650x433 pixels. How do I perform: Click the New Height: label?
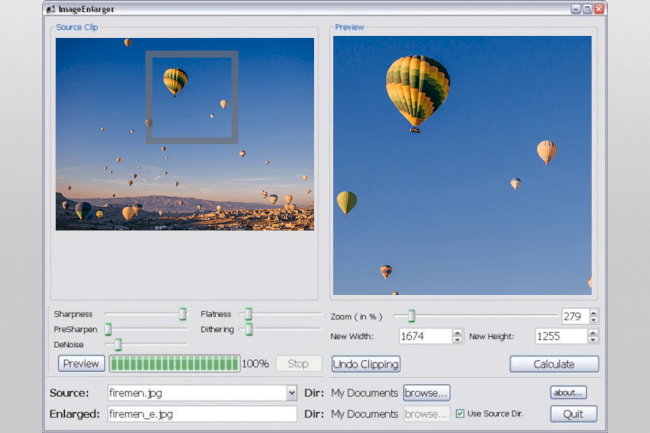click(491, 336)
